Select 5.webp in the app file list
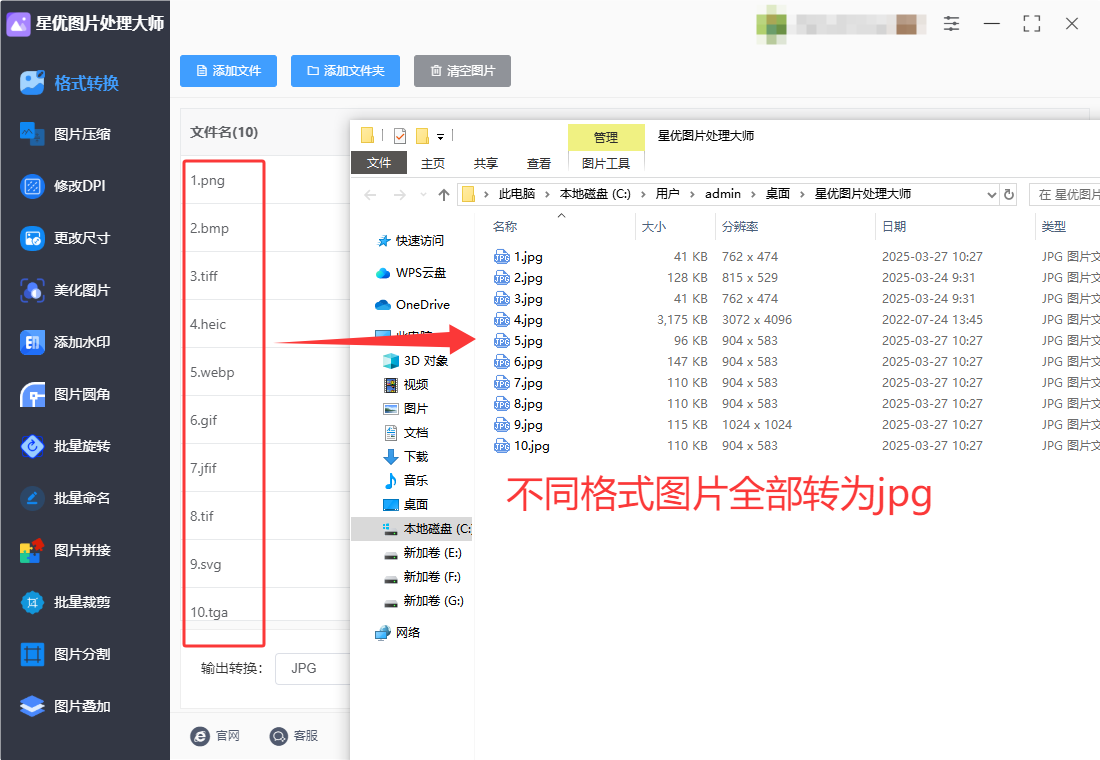The image size is (1100, 760). pos(212,373)
